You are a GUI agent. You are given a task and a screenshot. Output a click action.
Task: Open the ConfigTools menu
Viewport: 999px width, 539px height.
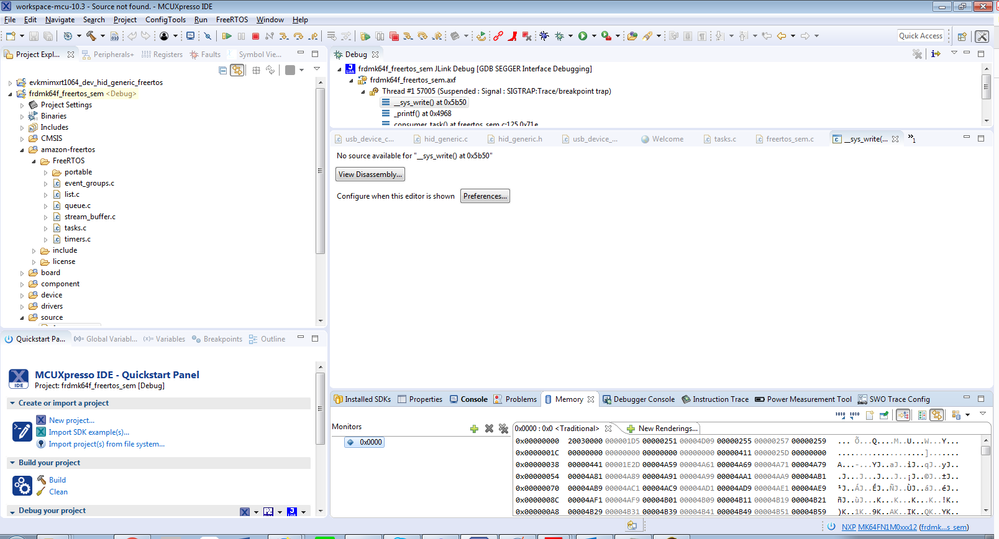click(x=165, y=20)
